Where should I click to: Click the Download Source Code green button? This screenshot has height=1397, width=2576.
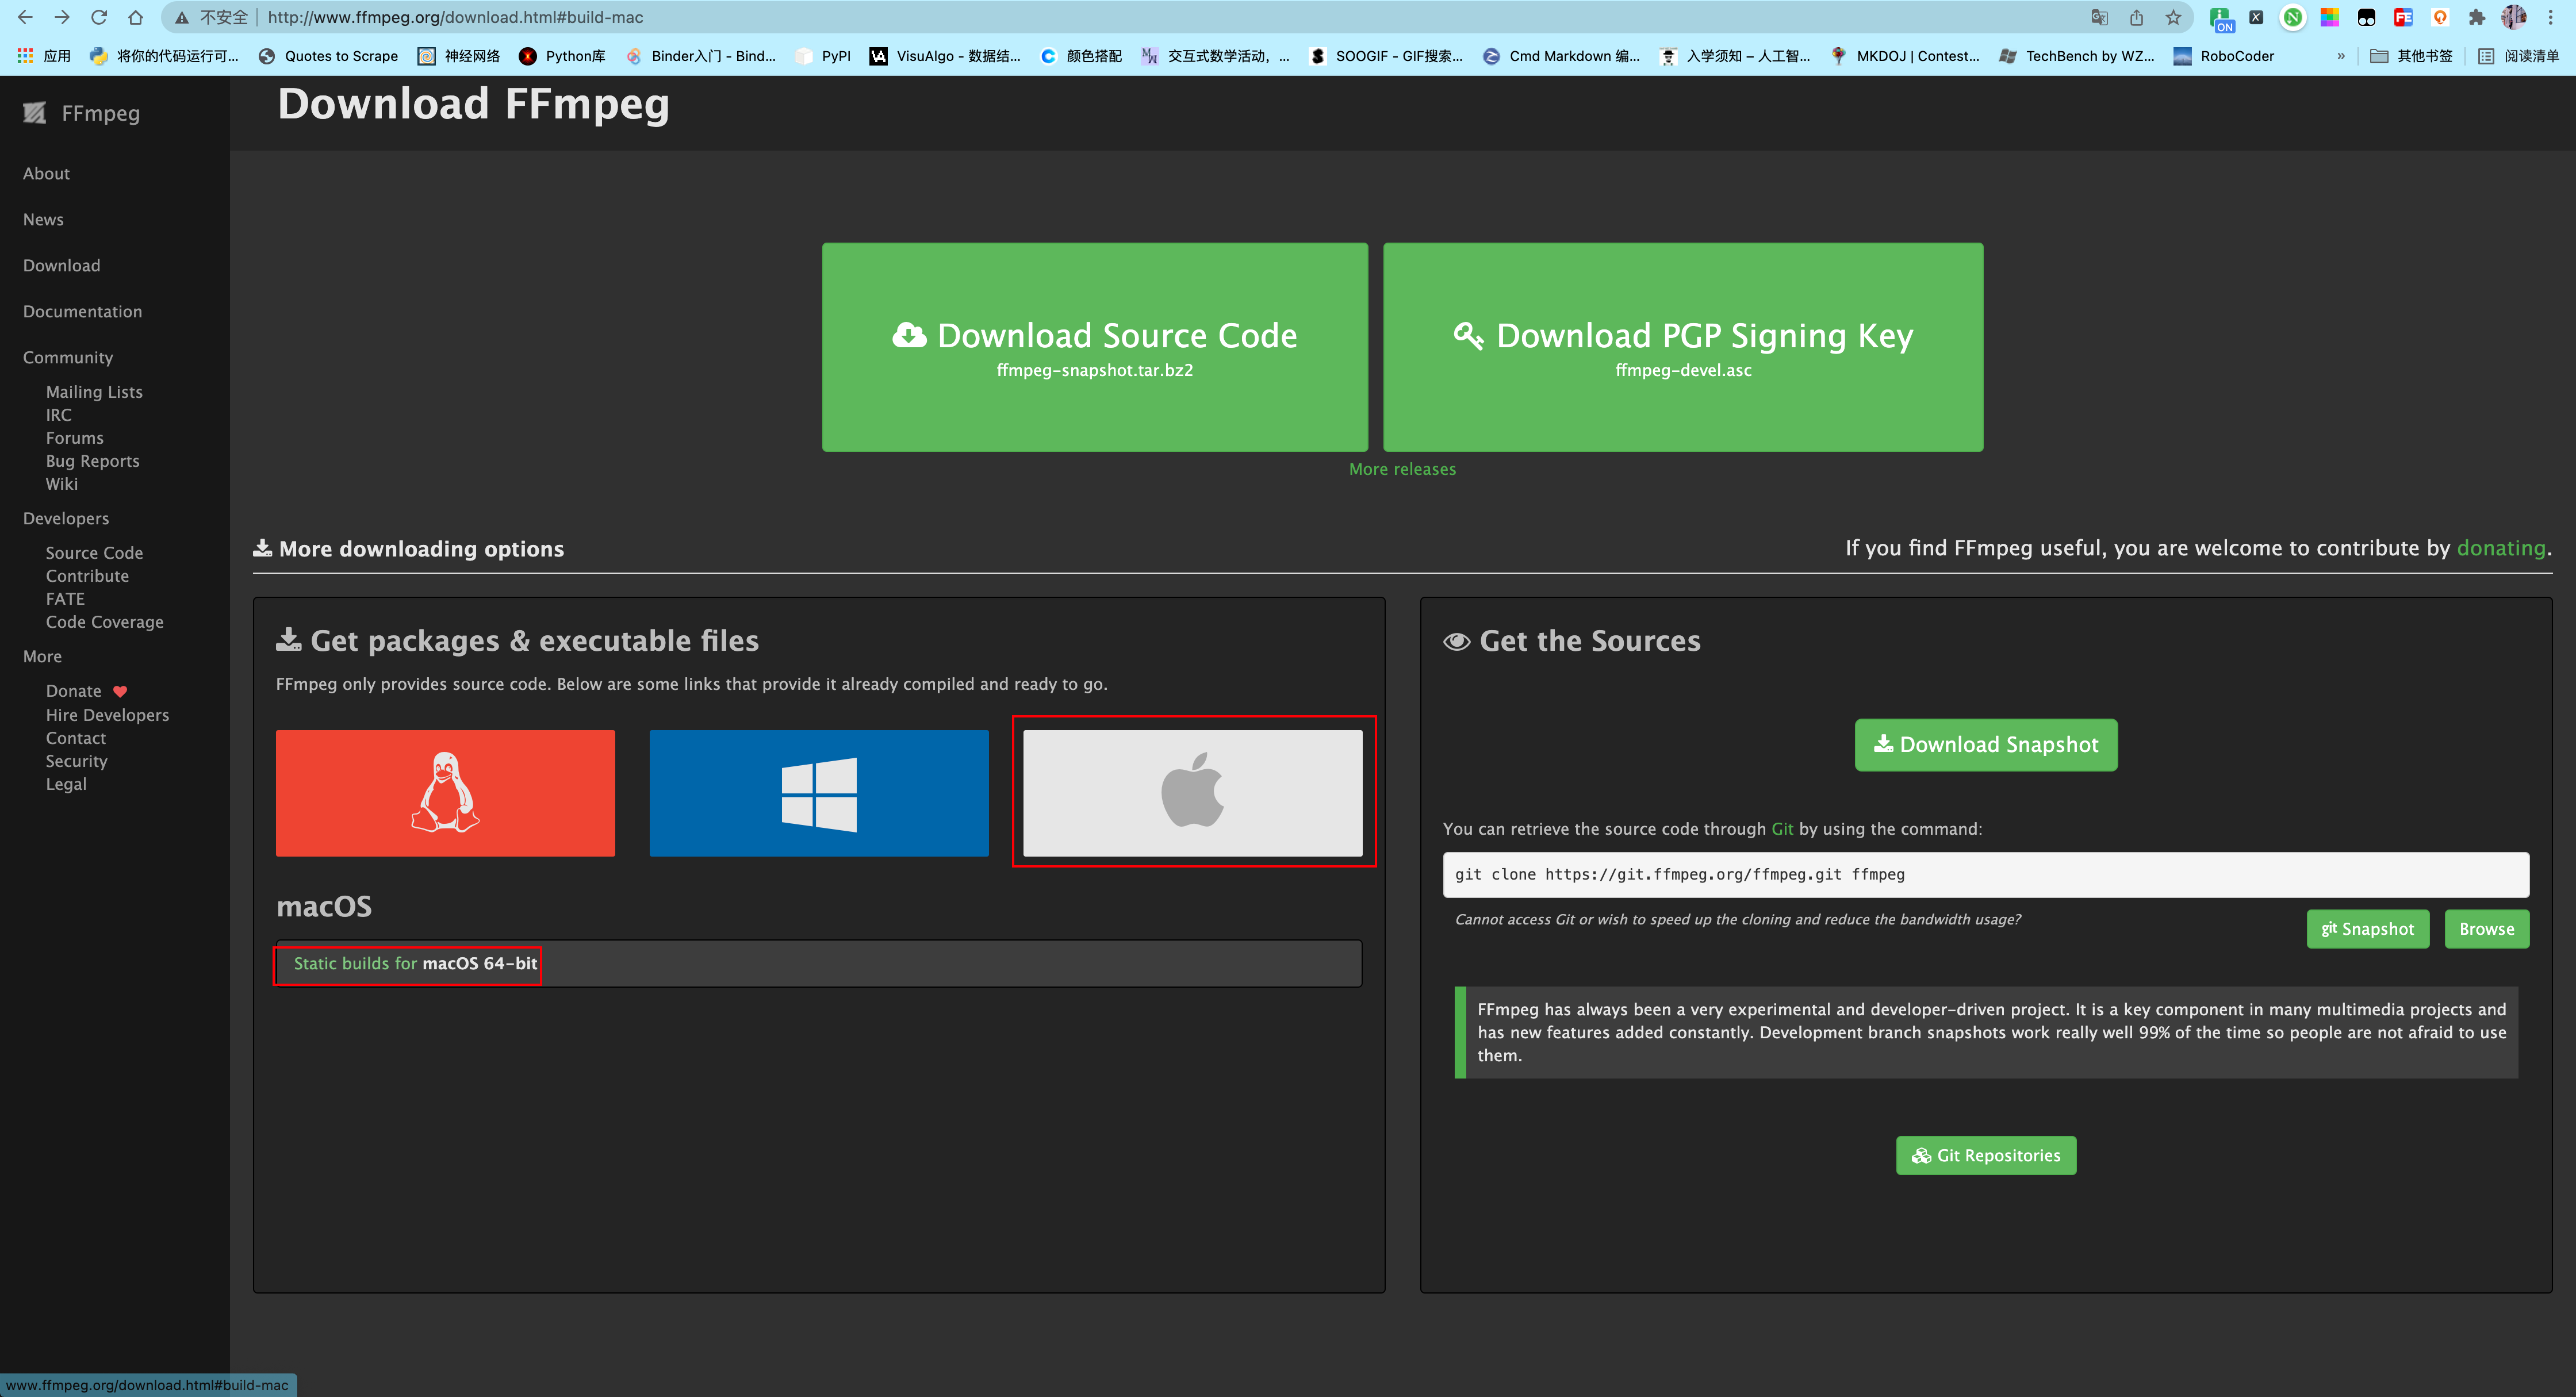pyautogui.click(x=1095, y=347)
